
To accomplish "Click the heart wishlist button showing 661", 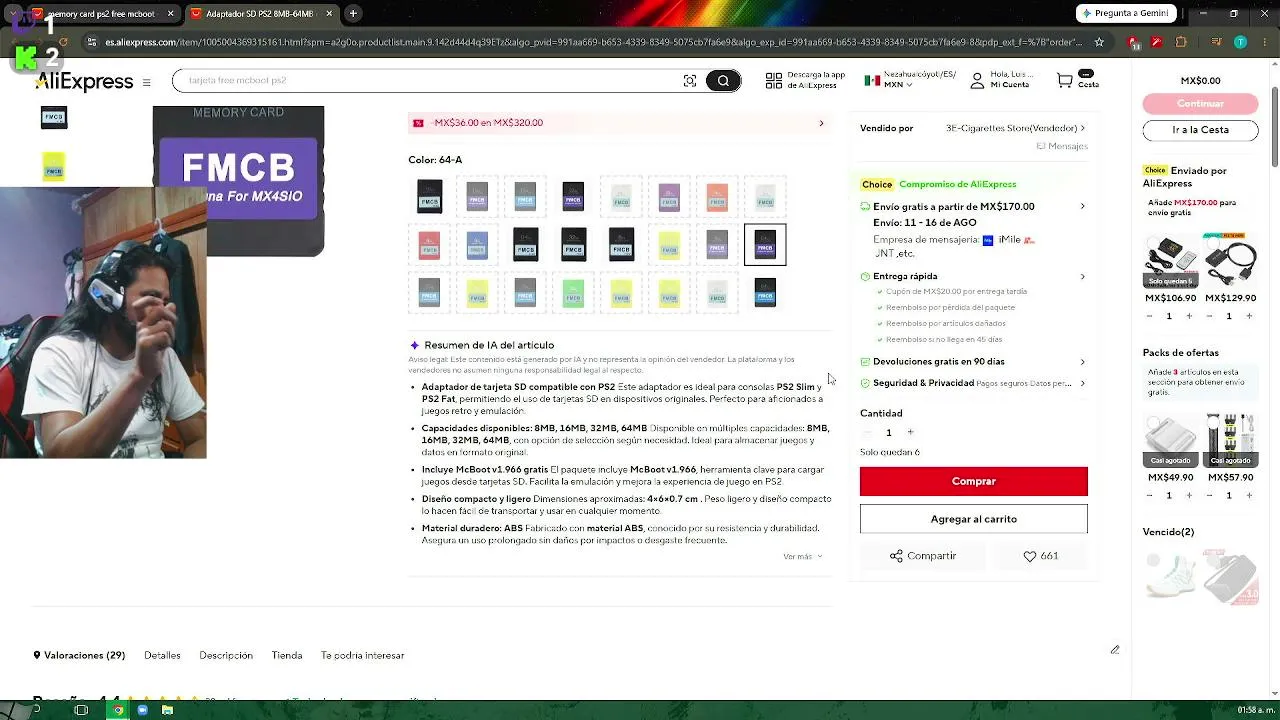I will click(x=1040, y=556).
